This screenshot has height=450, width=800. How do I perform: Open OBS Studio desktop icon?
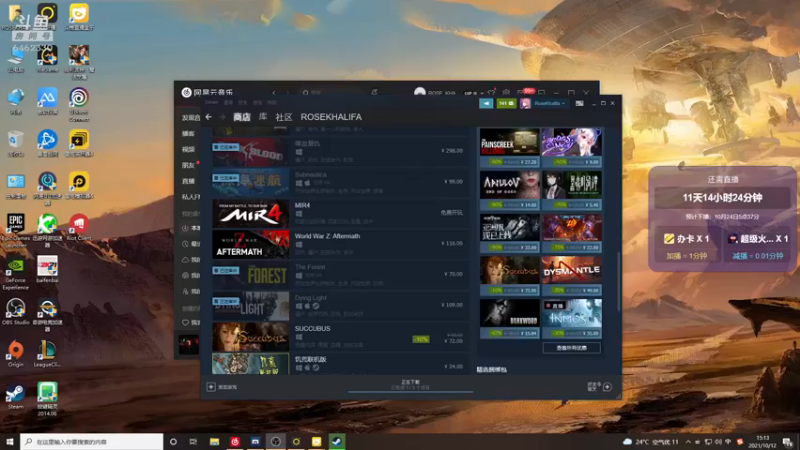15,312
